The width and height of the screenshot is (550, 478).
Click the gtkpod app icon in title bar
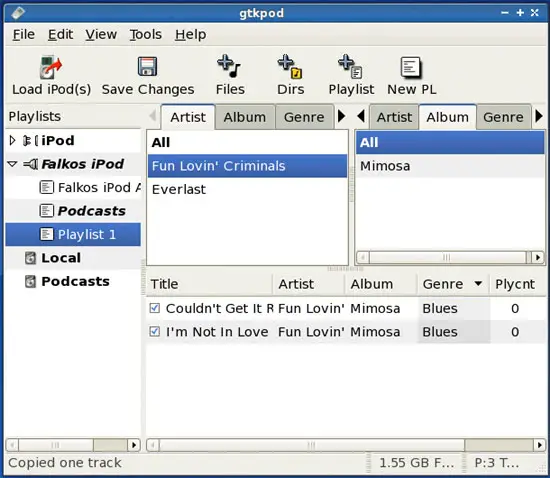click(18, 13)
